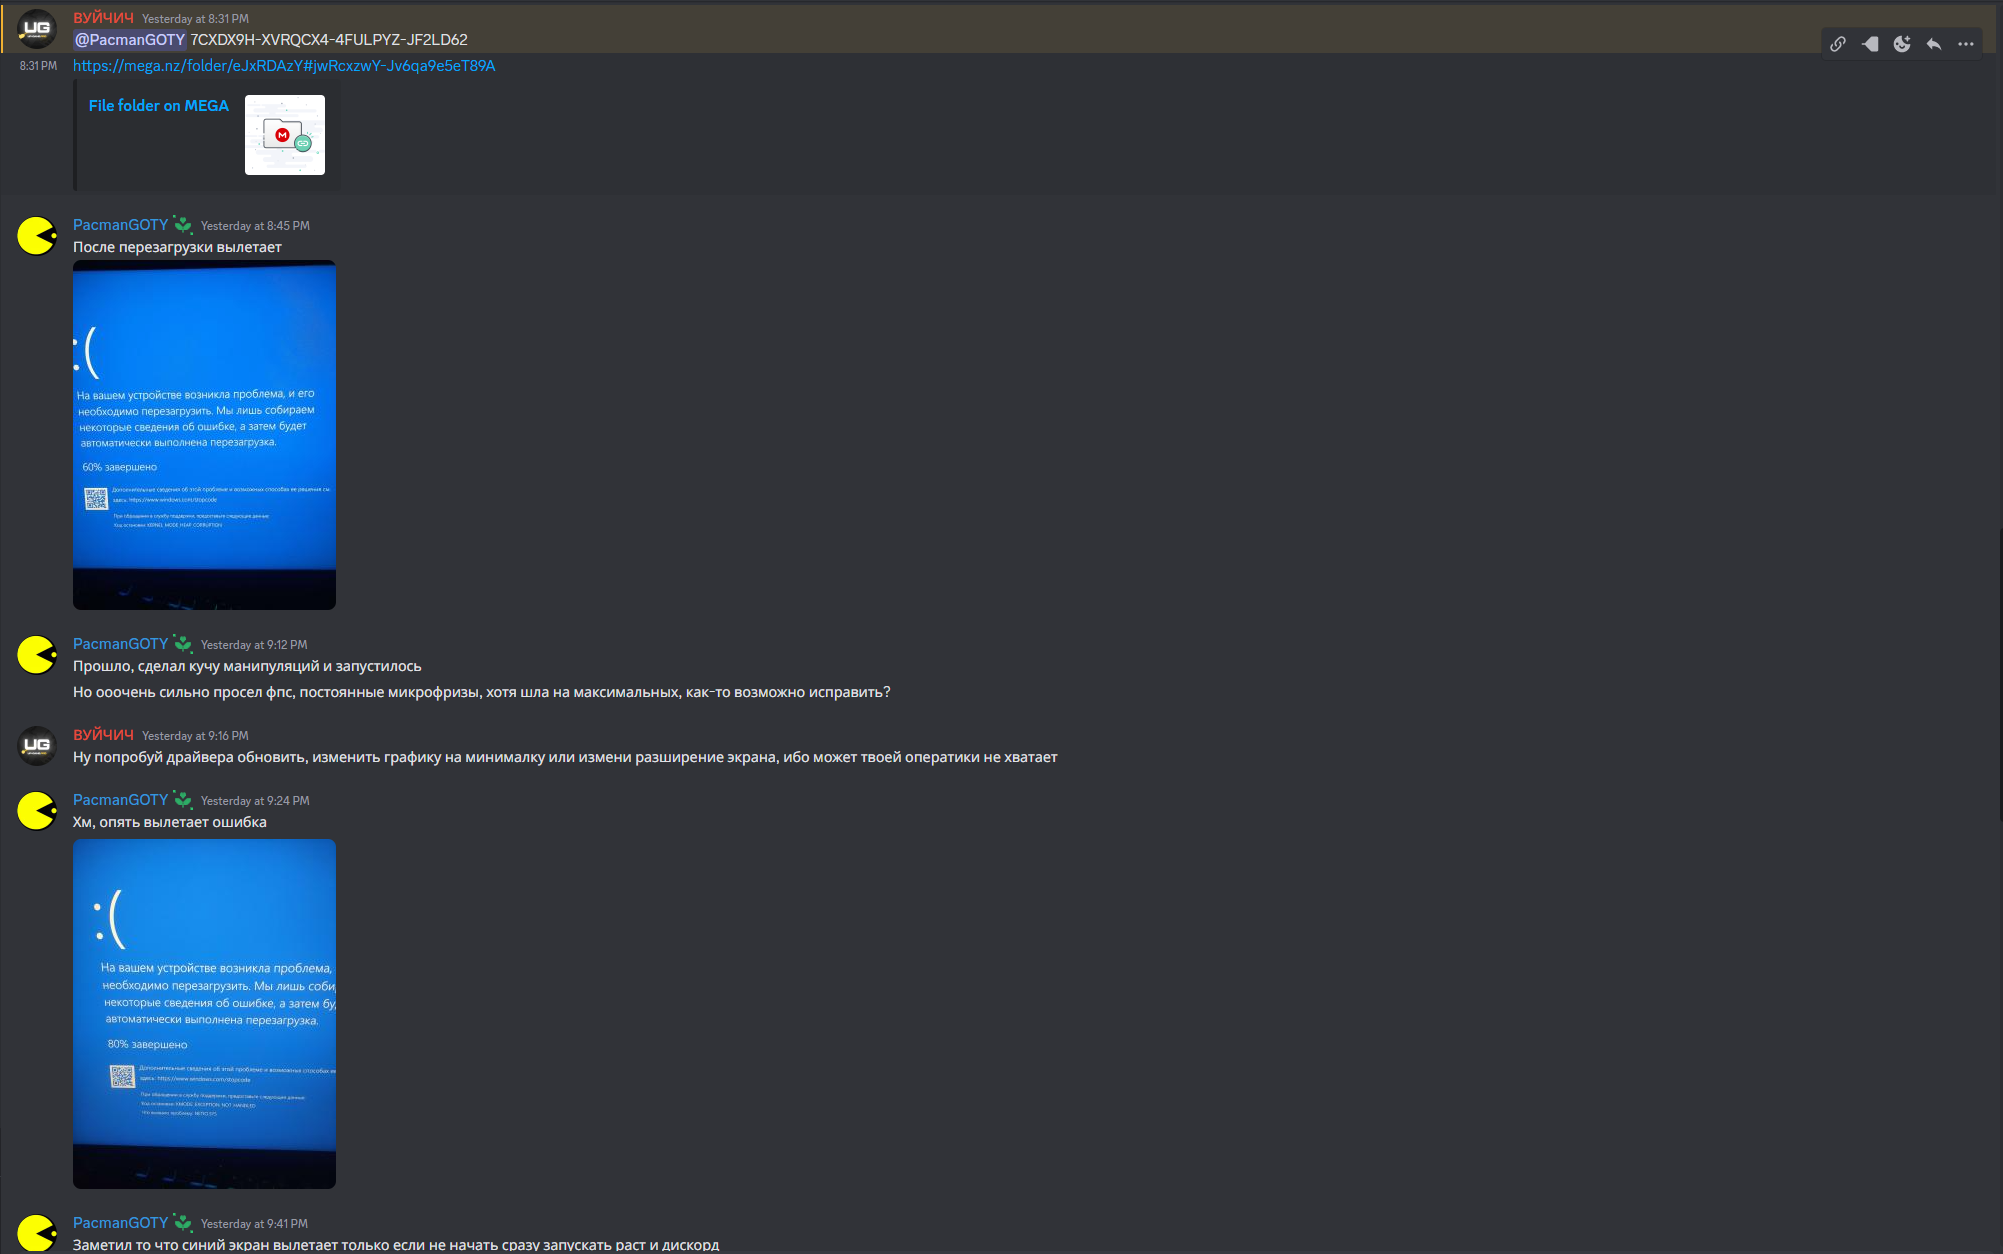Viewport: 2003px width, 1254px height.
Task: Open the mega.nz folder hyperlink
Action: click(x=284, y=66)
